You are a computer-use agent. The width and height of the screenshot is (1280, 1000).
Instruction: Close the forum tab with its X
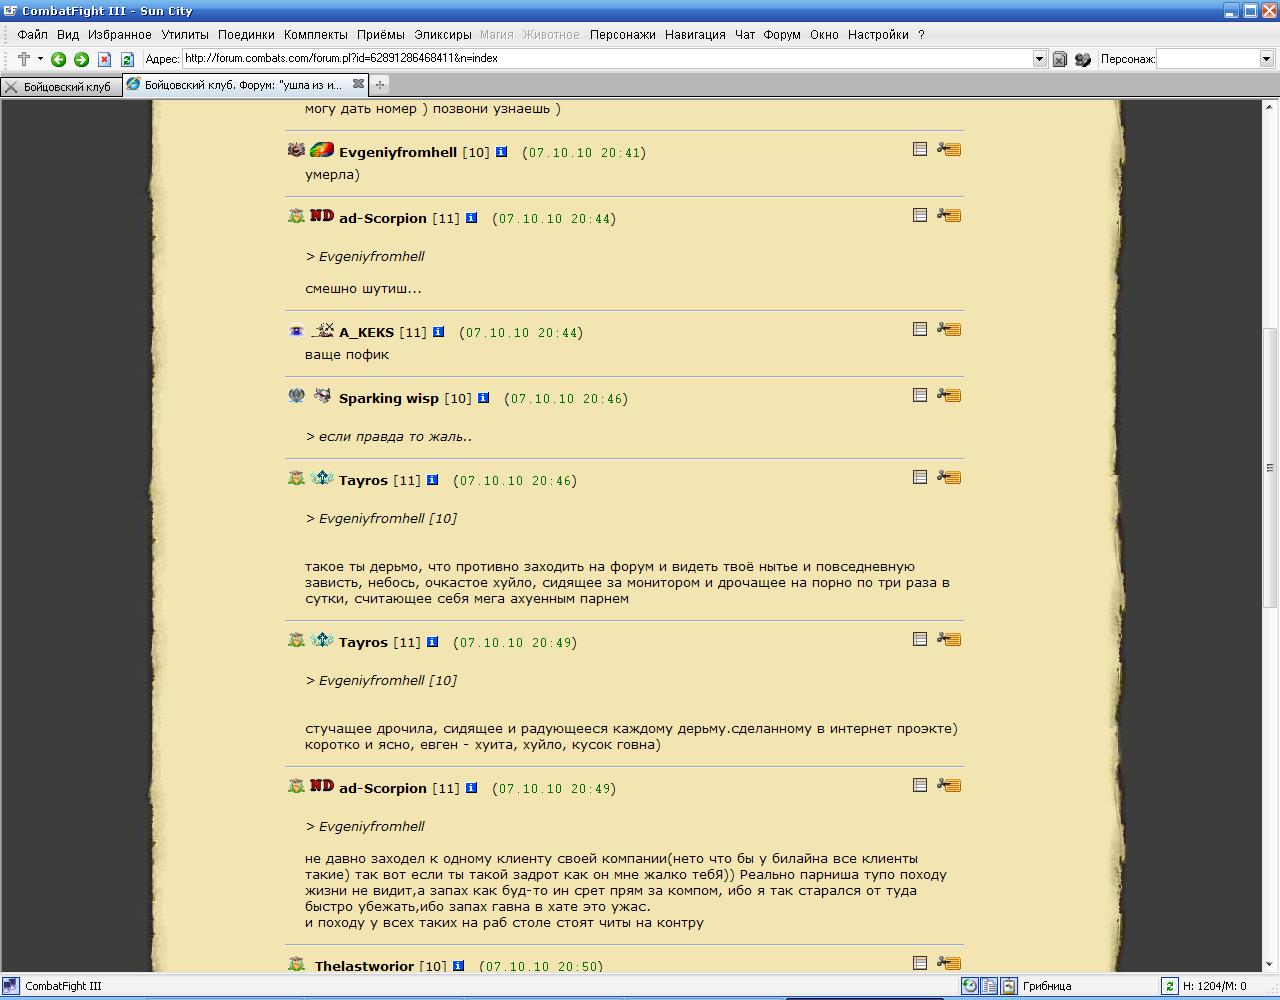click(358, 84)
